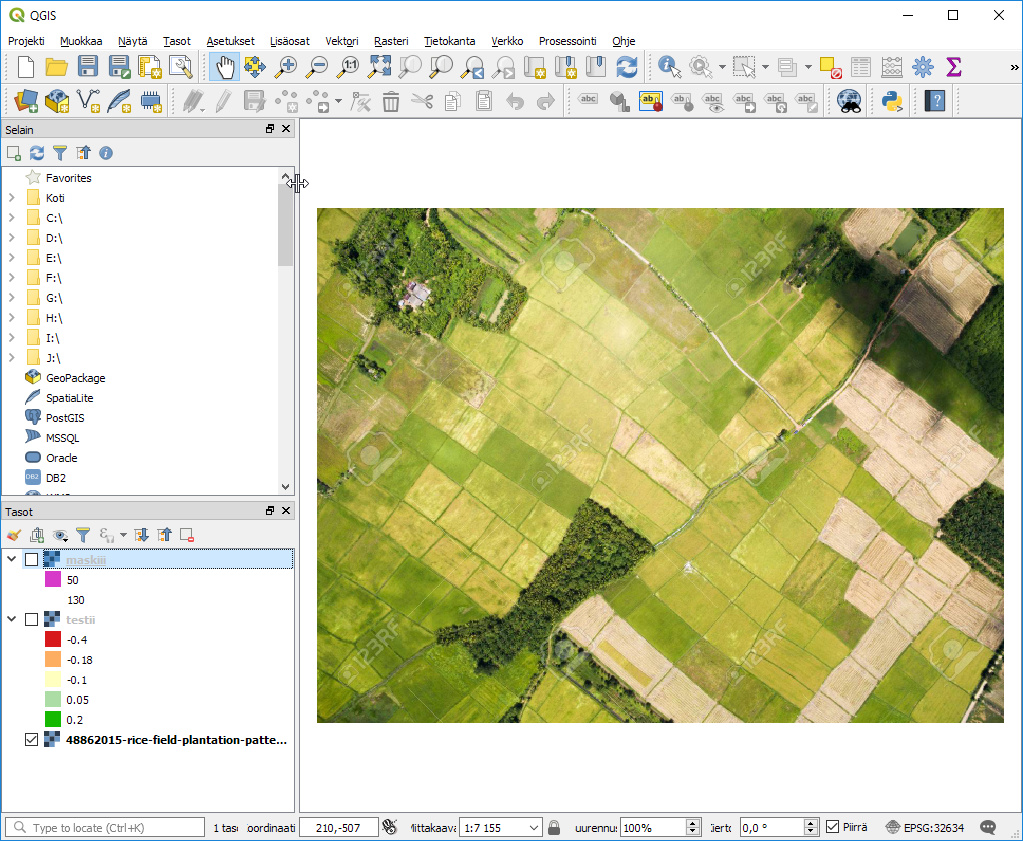Activate the Zoom In tool
Image resolution: width=1023 pixels, height=841 pixels.
[288, 66]
